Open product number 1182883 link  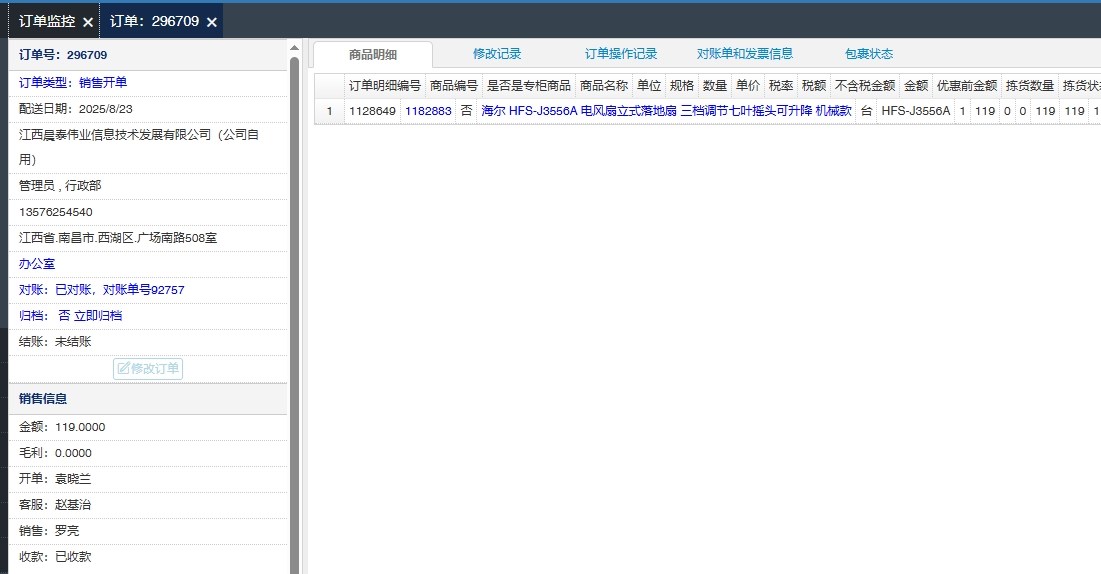[428, 111]
